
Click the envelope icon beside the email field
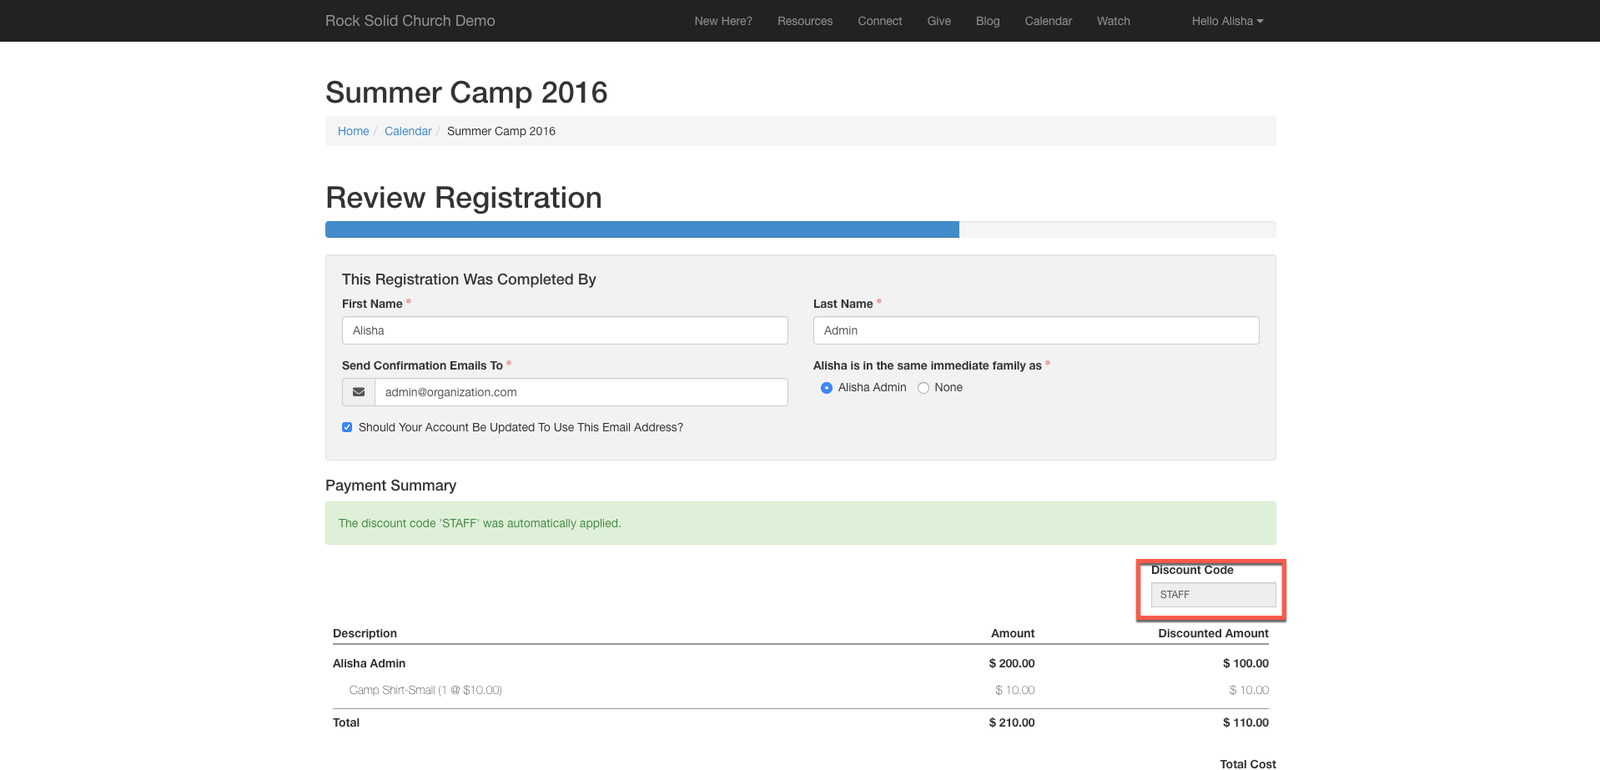pos(358,392)
